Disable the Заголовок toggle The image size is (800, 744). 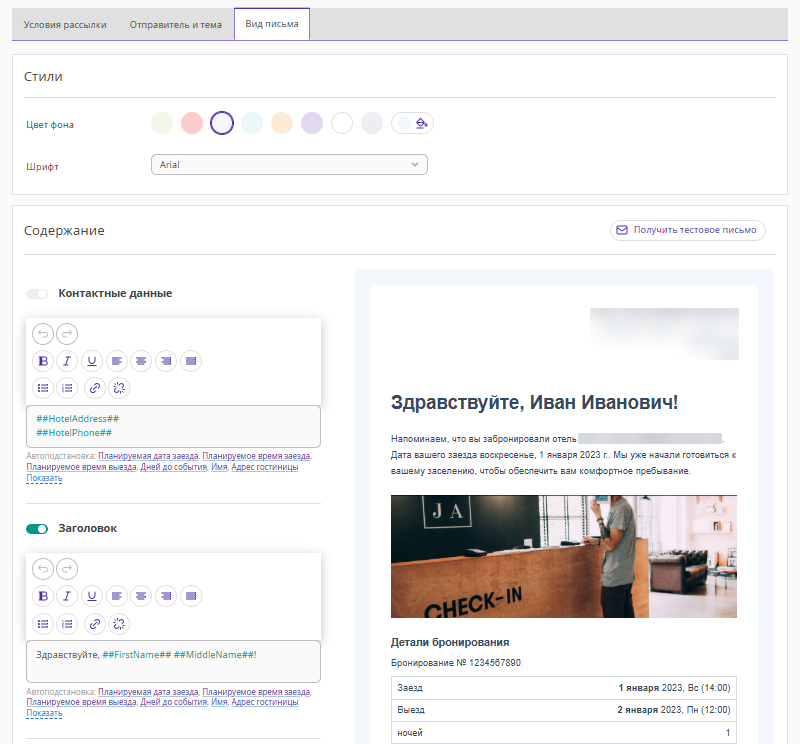(37, 529)
